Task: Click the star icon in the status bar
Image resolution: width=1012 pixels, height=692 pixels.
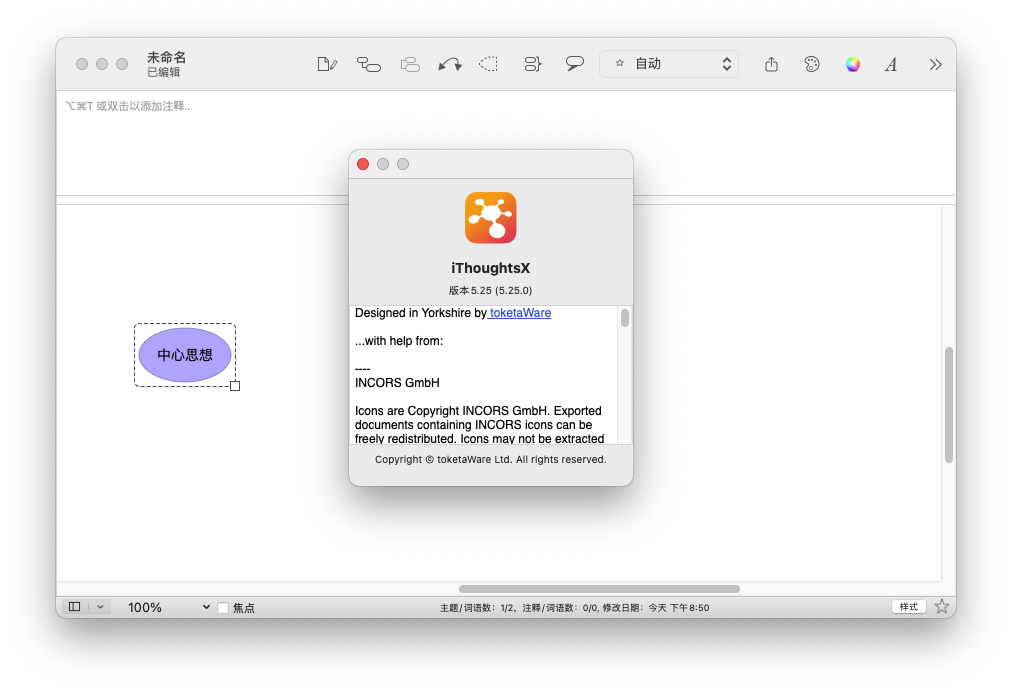Action: pos(942,607)
